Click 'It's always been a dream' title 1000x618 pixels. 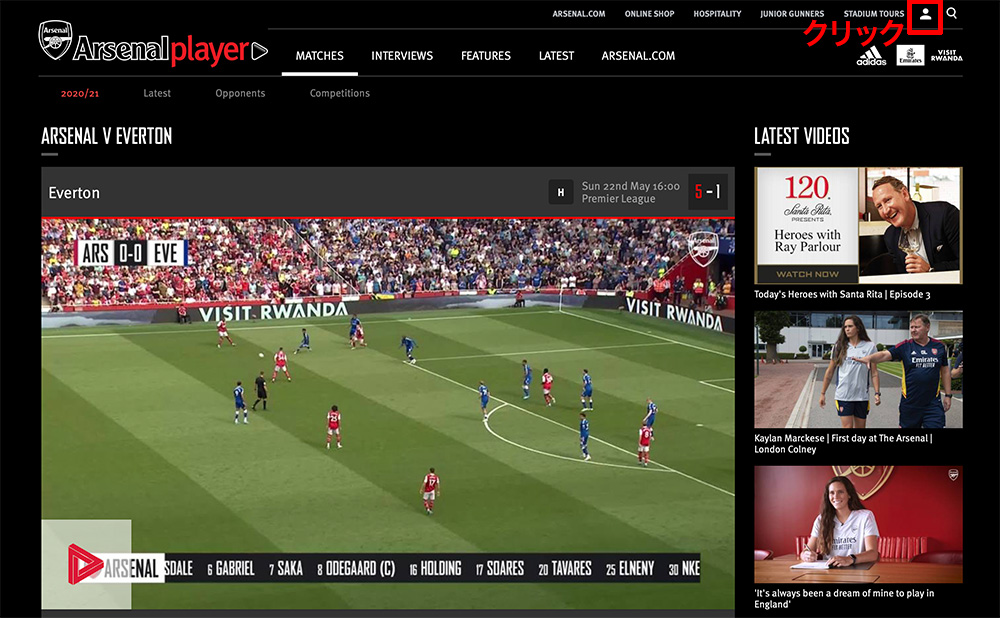pos(844,598)
